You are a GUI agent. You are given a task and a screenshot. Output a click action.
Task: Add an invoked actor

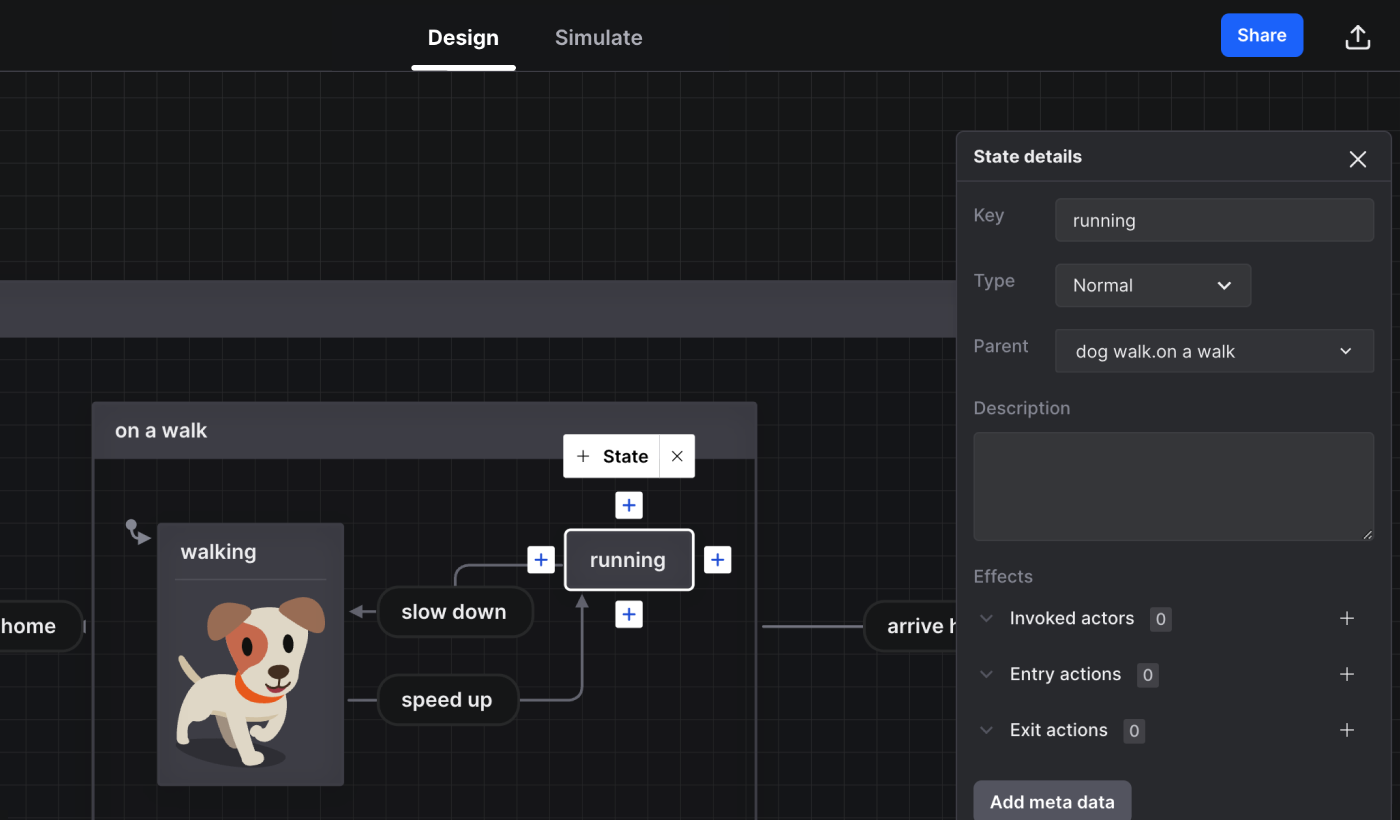click(x=1347, y=618)
